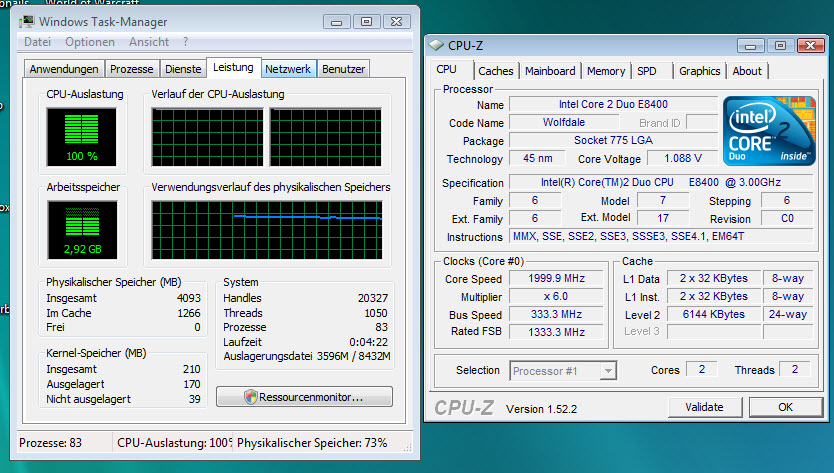Switch to the Prozesse tab
Screen dimensions: 834x473
(x=131, y=69)
